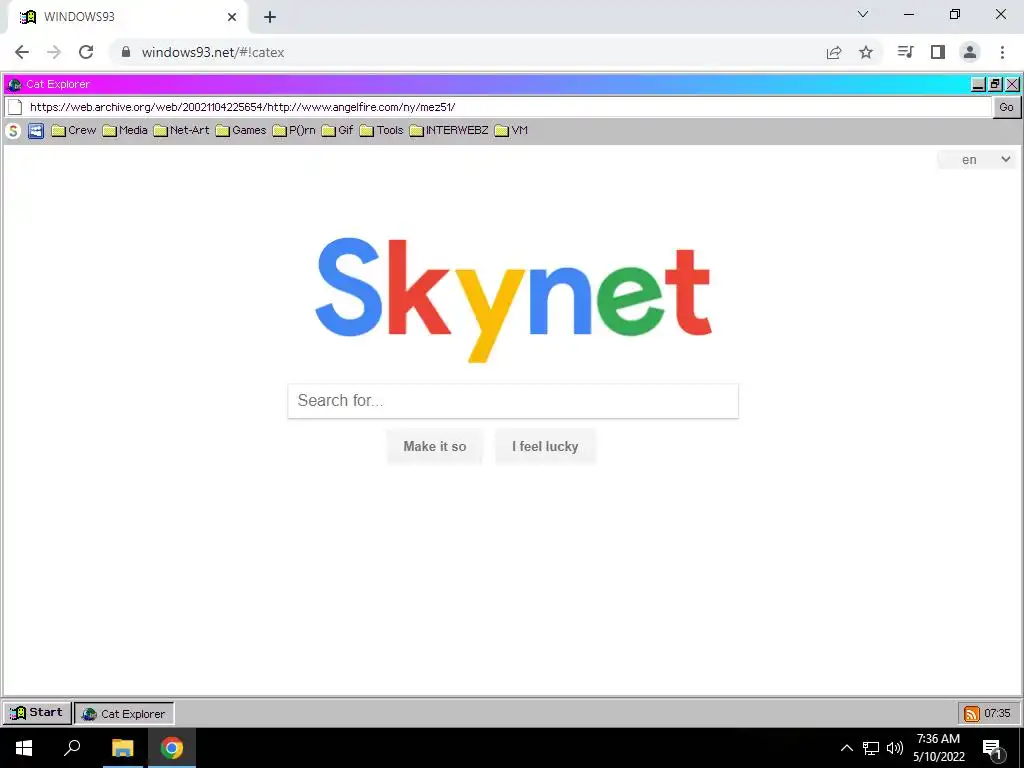
Task: Click the lock site-info icon
Action: 126,52
